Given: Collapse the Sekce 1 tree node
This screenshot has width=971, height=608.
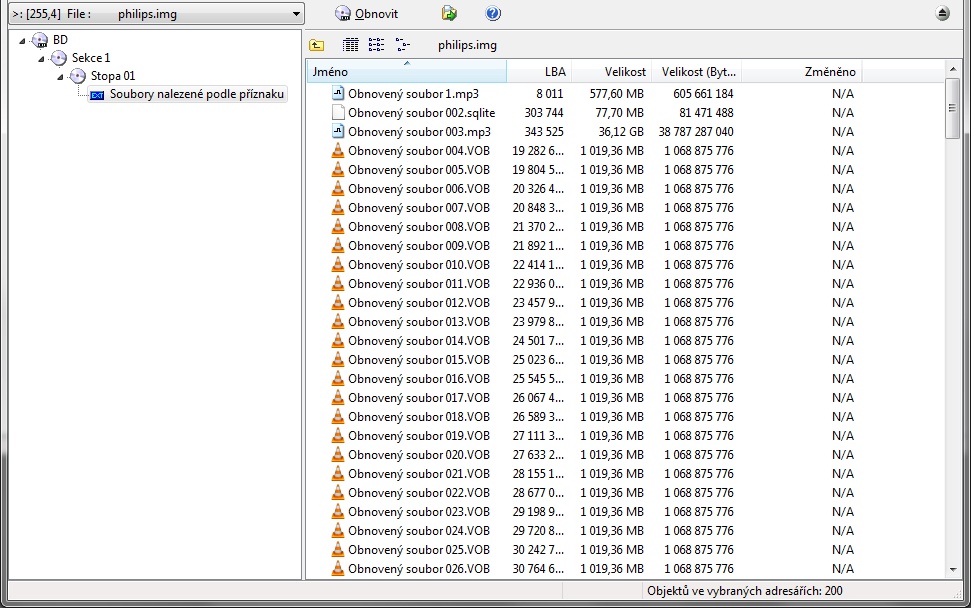Looking at the screenshot, I should (41, 59).
